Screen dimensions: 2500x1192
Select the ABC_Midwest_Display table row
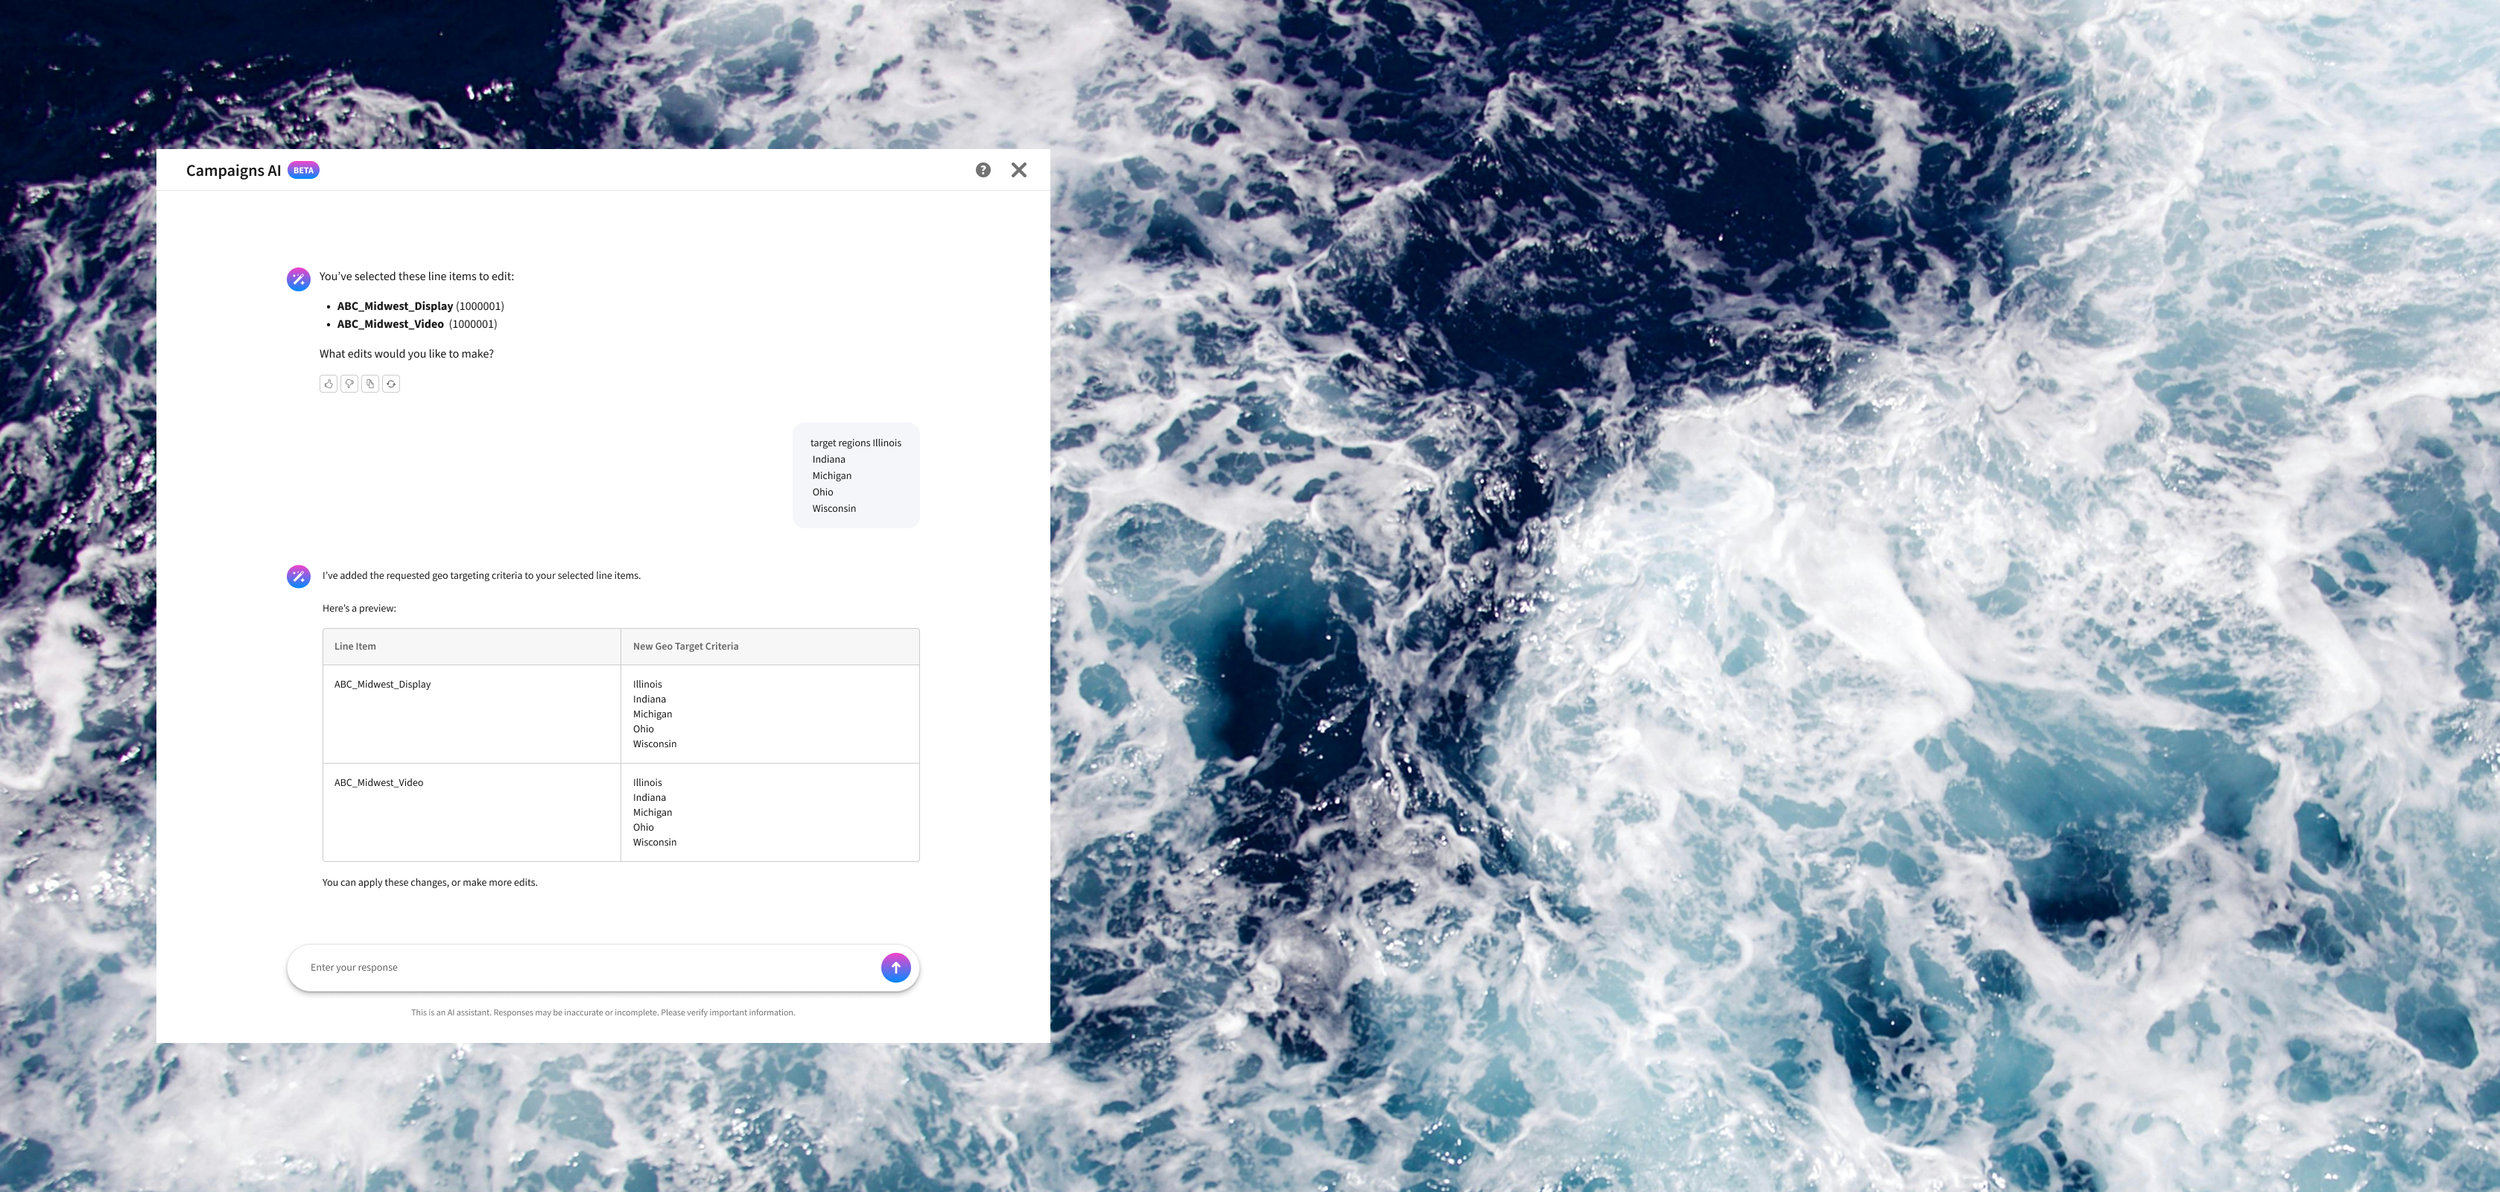click(382, 685)
